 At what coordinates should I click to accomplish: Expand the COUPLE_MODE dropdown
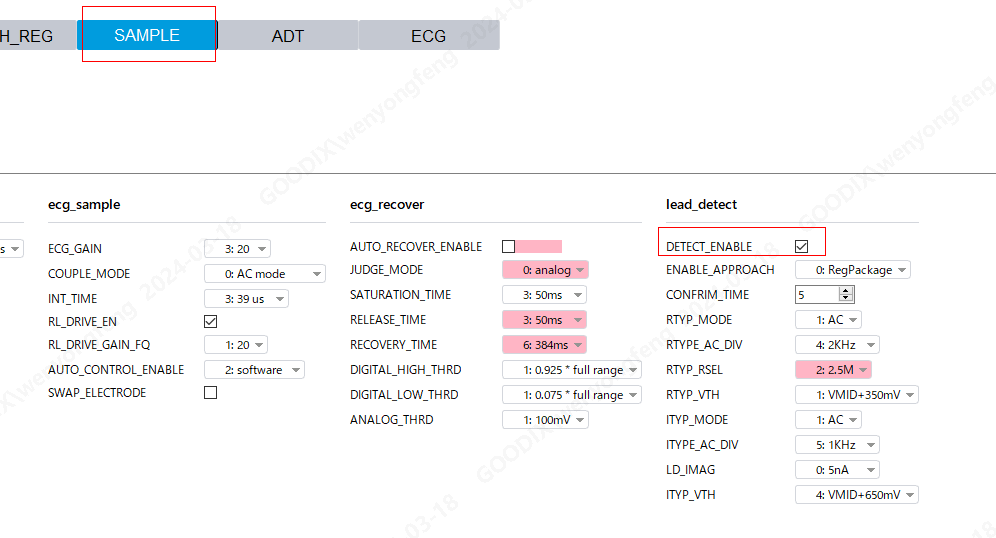tap(264, 274)
